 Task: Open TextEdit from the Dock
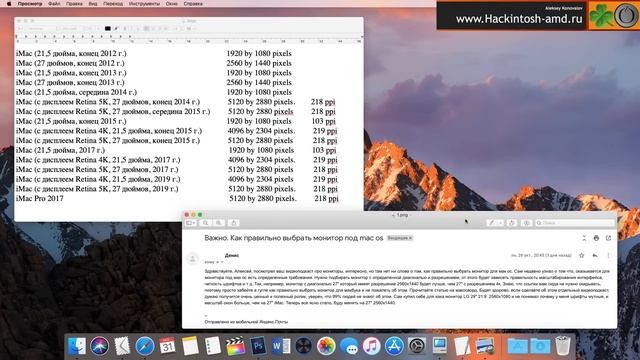tap(462, 346)
